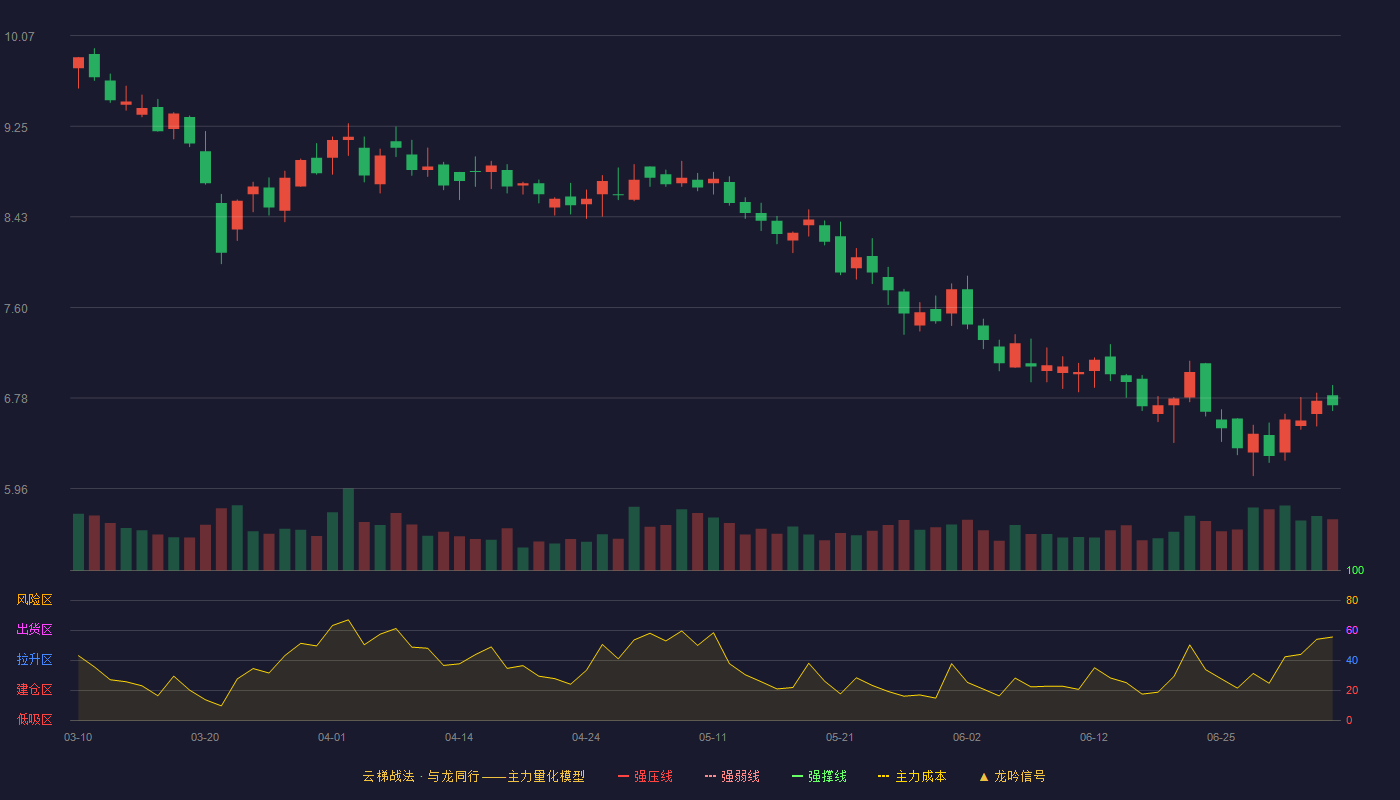Toggle the 强弱线 legend series
Screen dimensions: 1400x800
click(x=732, y=776)
